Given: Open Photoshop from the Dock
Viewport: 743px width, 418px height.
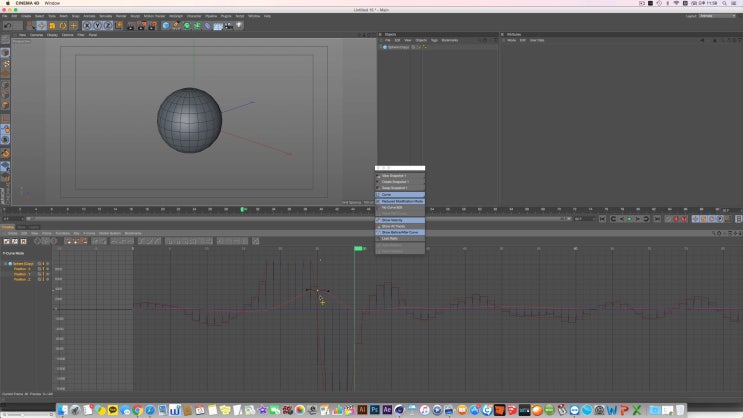Looking at the screenshot, I should (375, 409).
